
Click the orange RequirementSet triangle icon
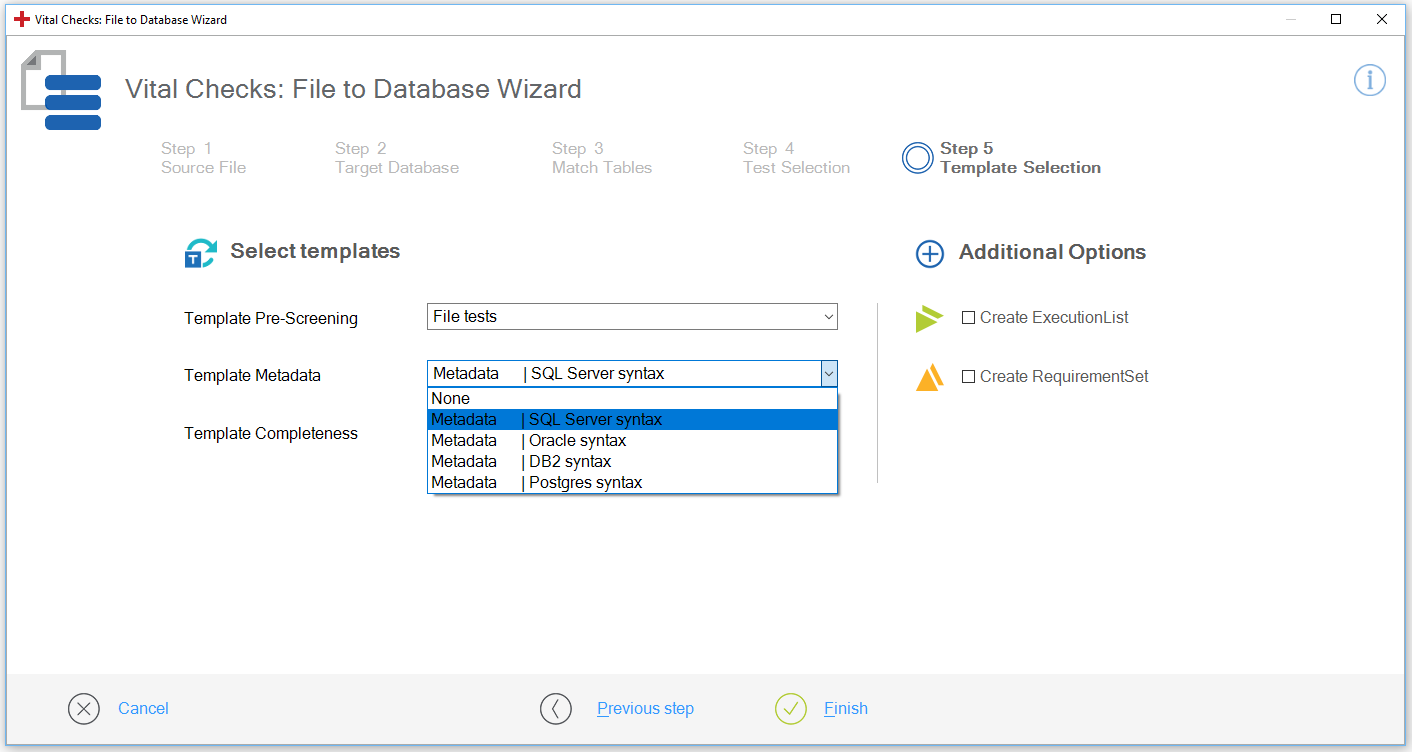(929, 378)
